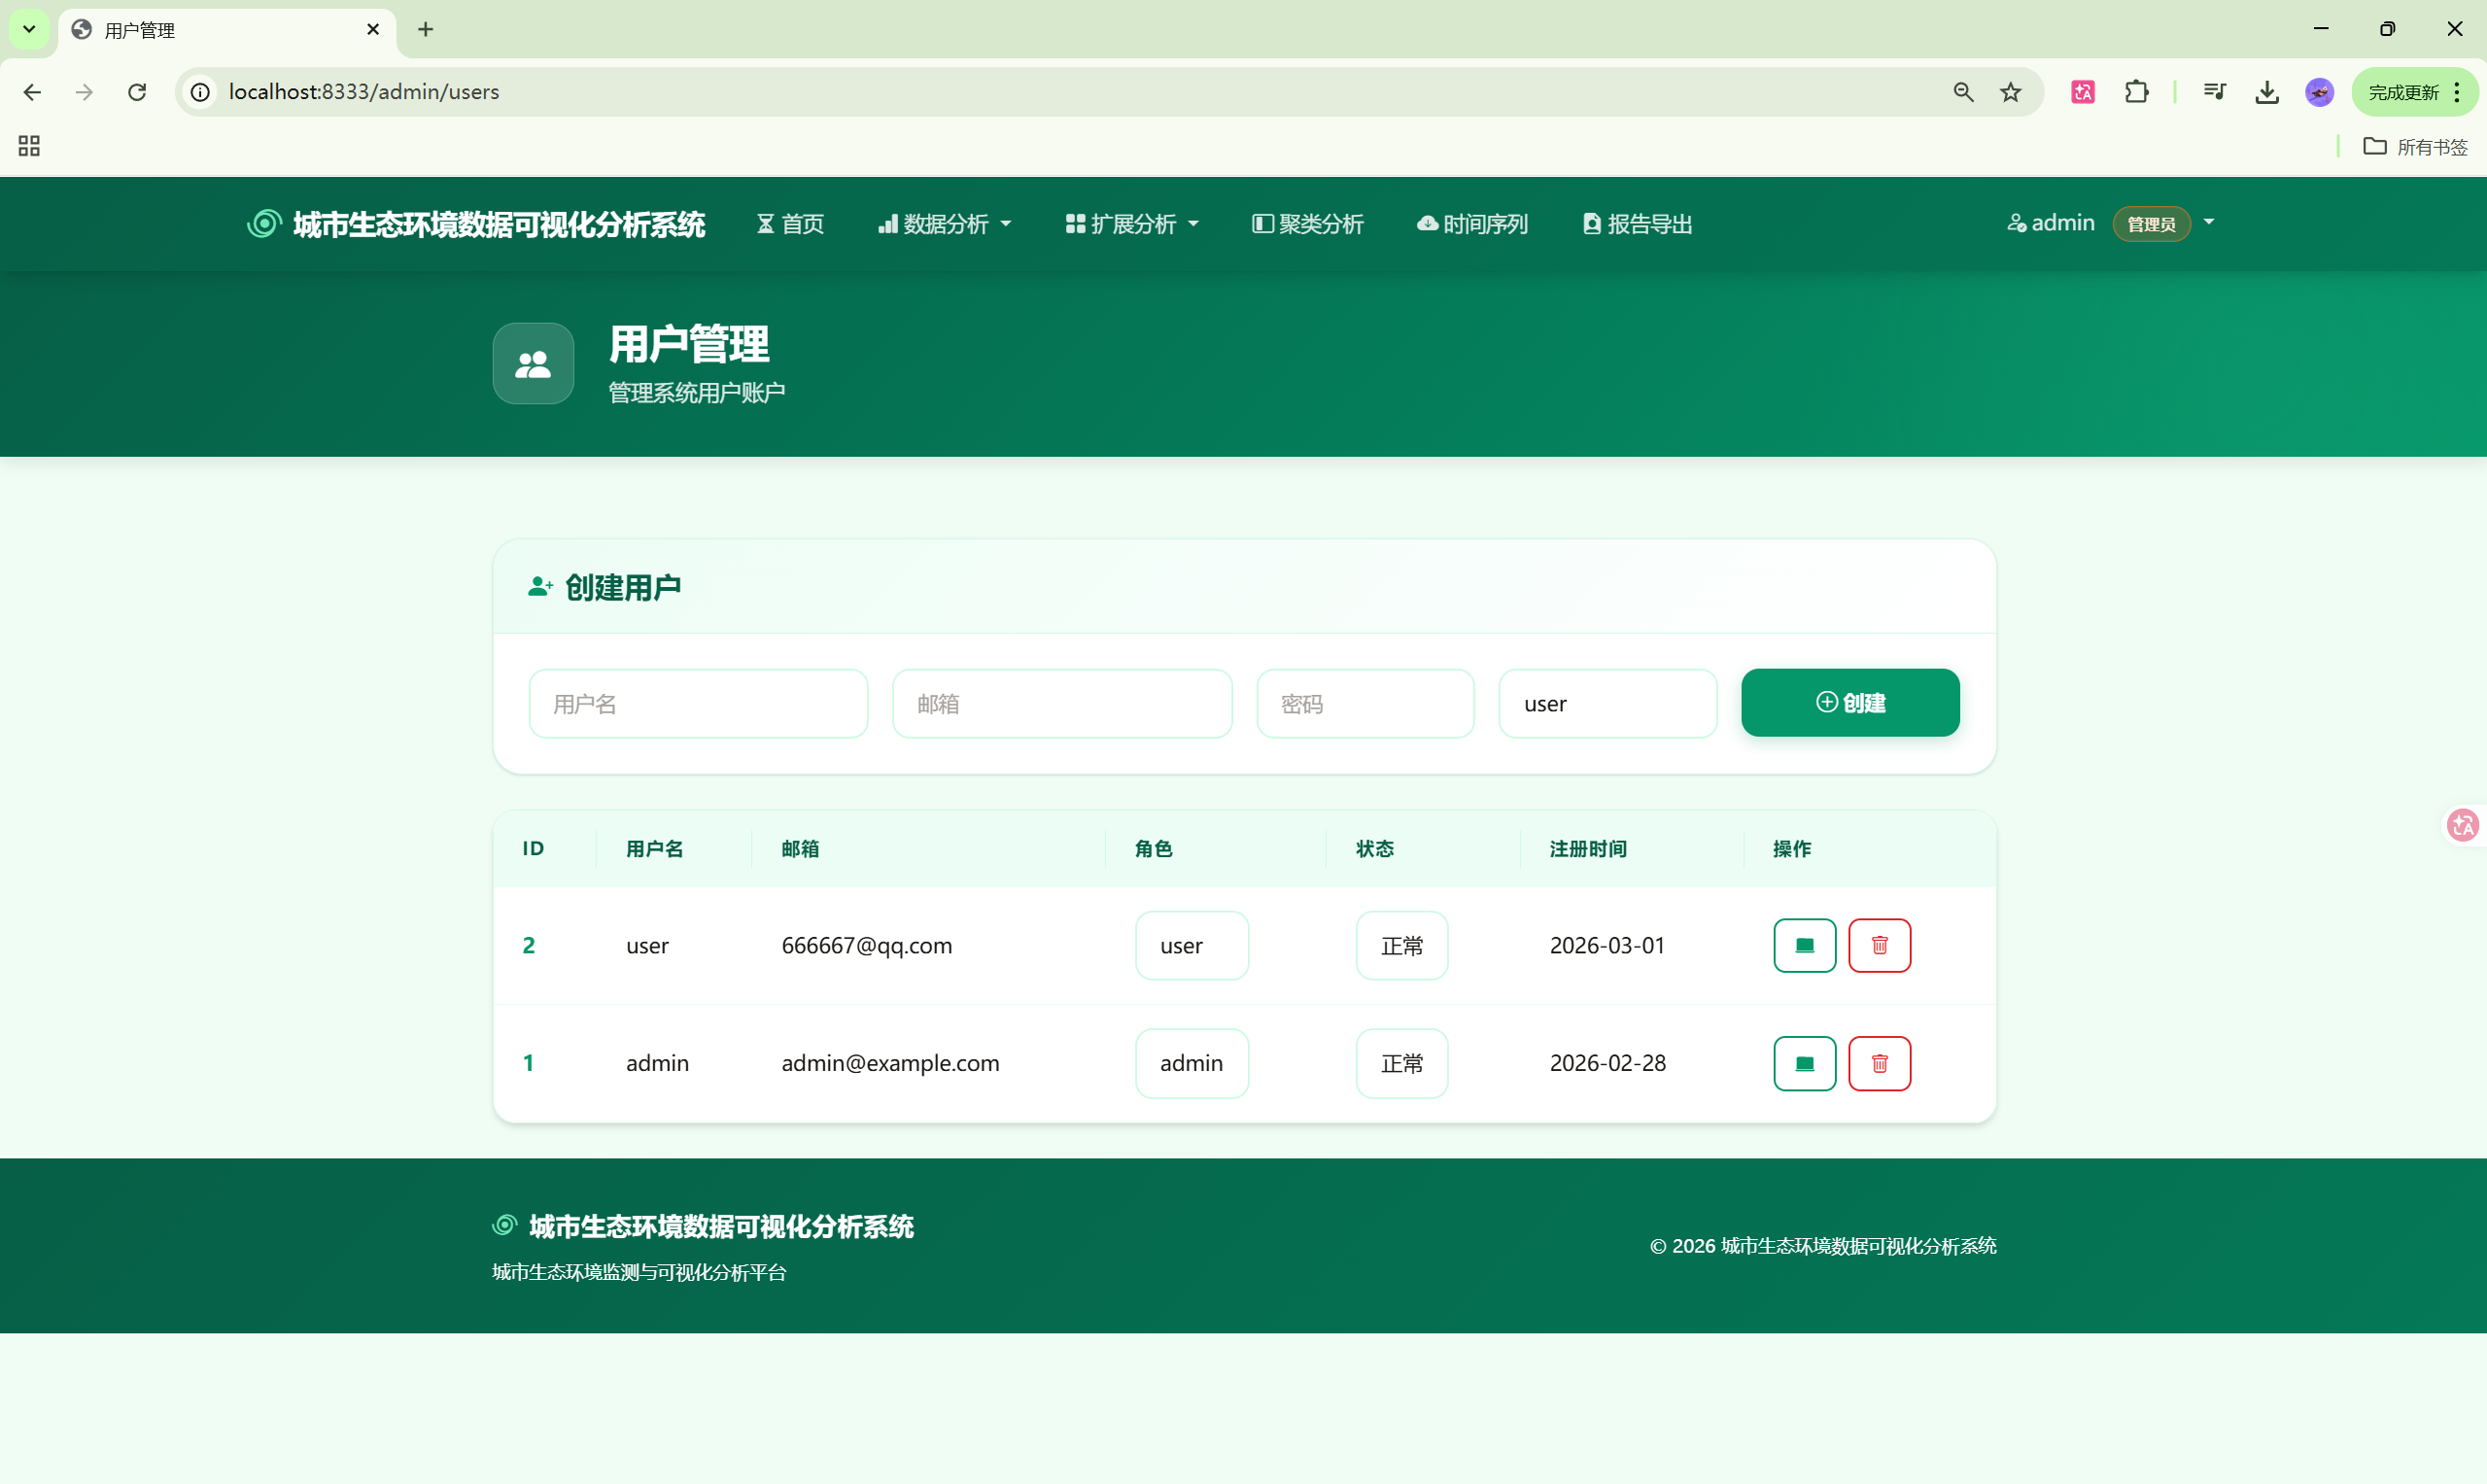Close the 用户管理 browser tab

[x=373, y=29]
